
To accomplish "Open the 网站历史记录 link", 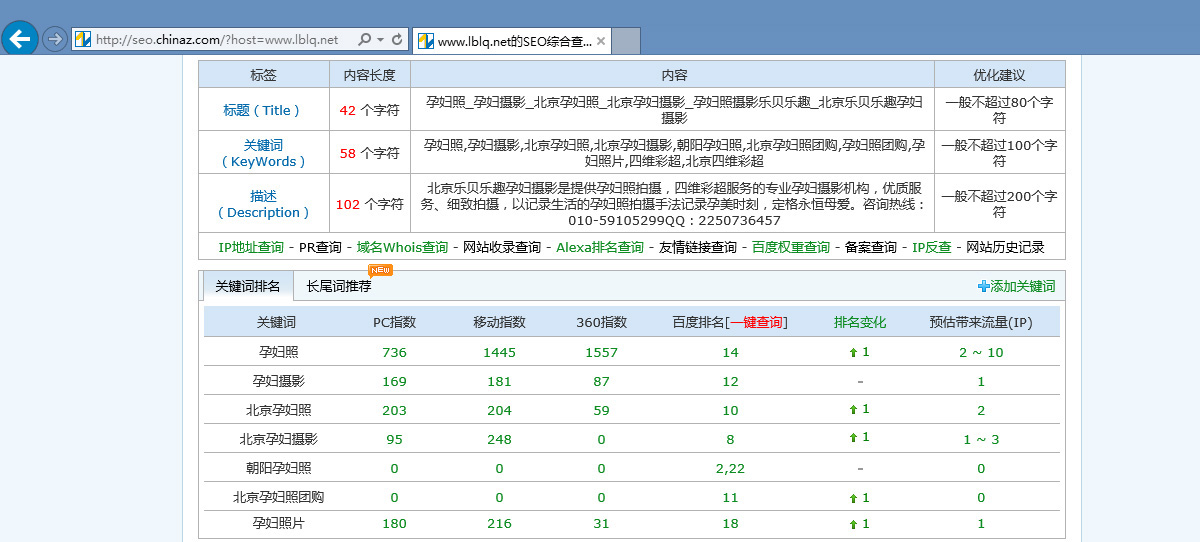I will point(1005,247).
